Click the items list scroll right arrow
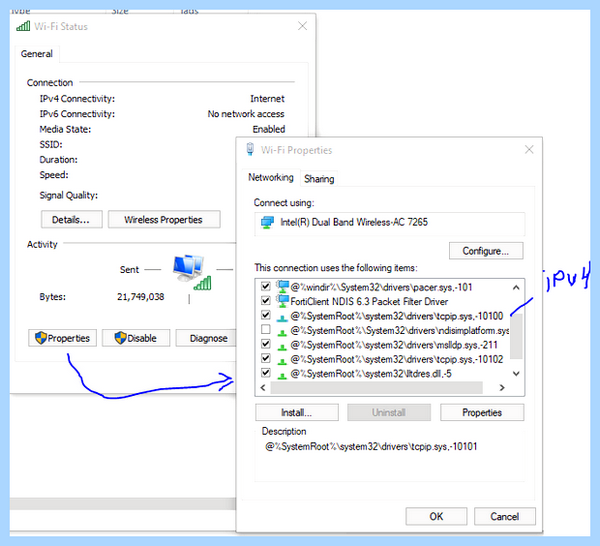This screenshot has height=546, width=600. (502, 388)
